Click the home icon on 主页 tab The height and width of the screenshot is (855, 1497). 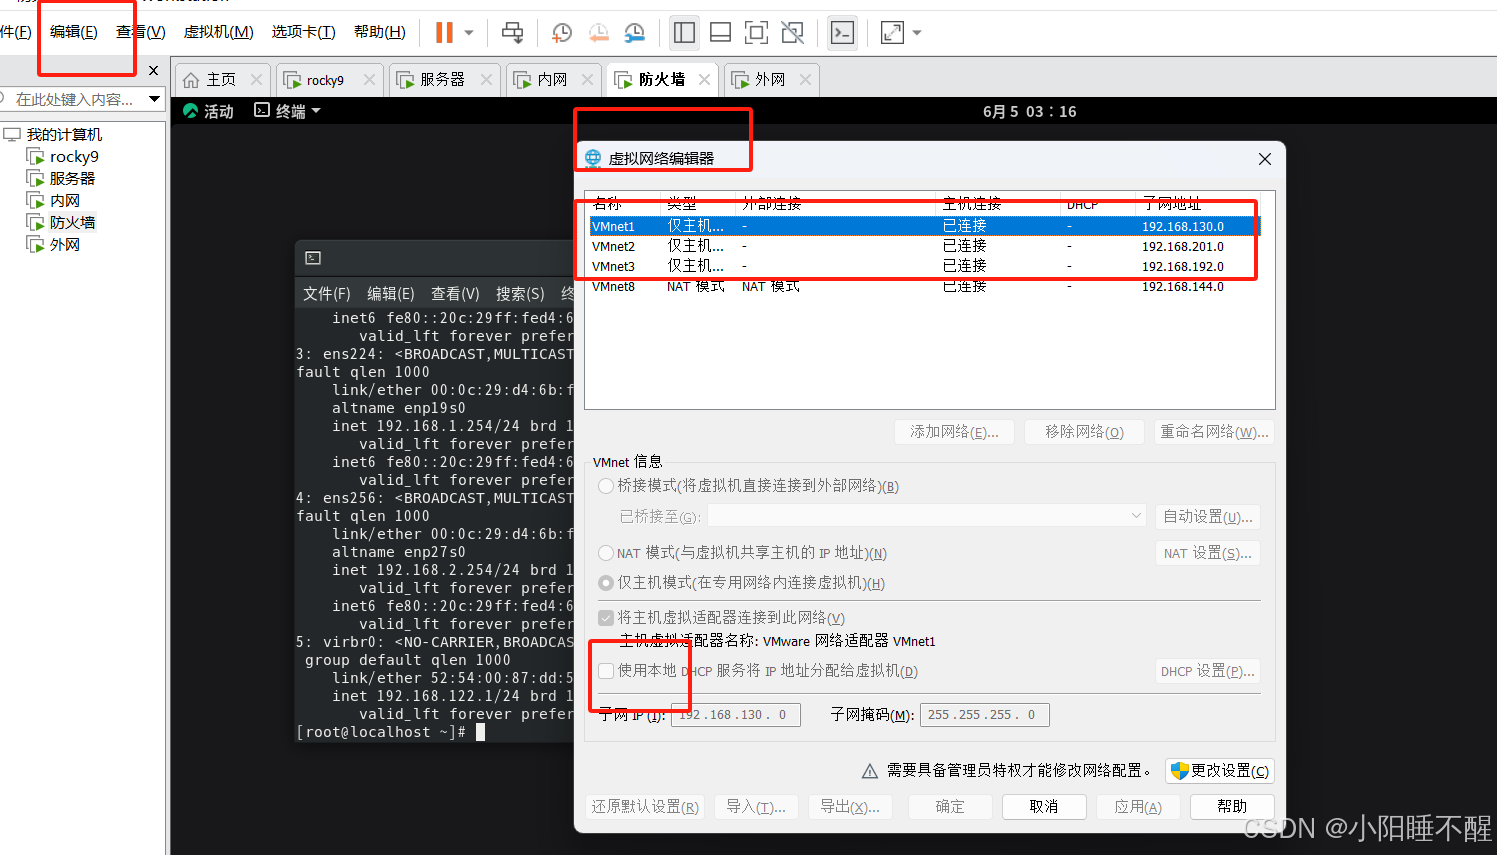coord(191,80)
